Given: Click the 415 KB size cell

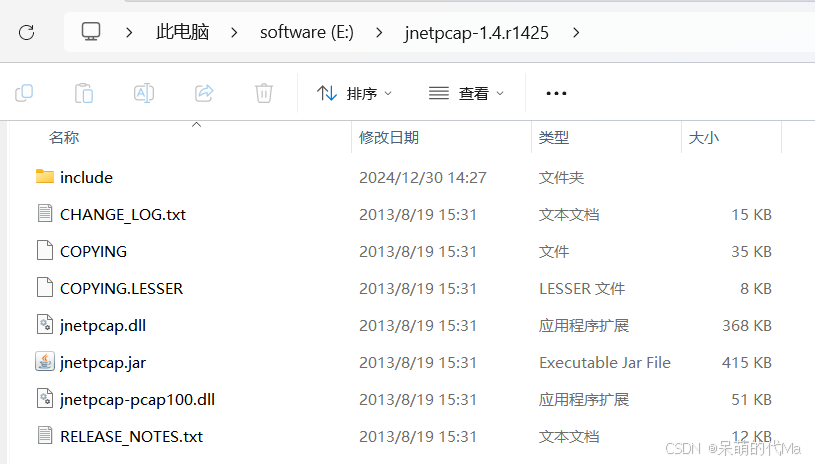Looking at the screenshot, I should pos(747,363).
